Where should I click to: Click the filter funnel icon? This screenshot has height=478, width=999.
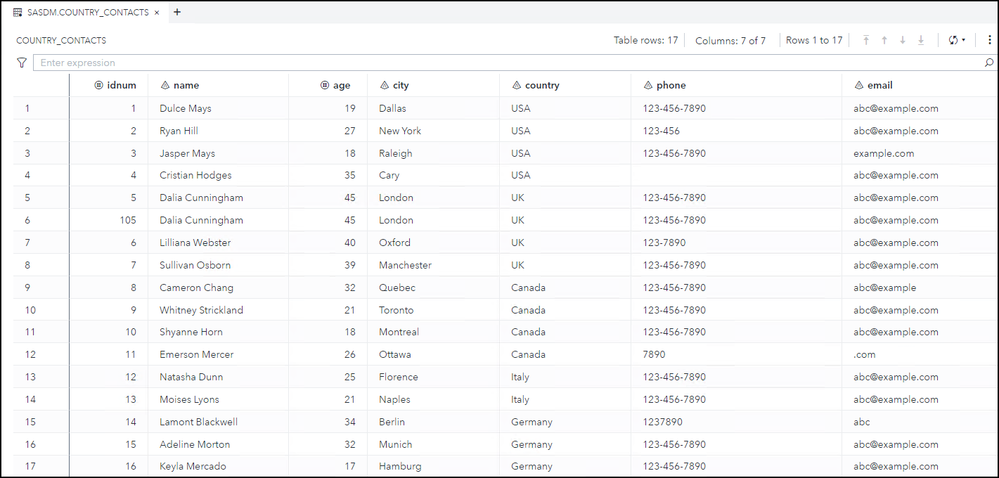(22, 62)
